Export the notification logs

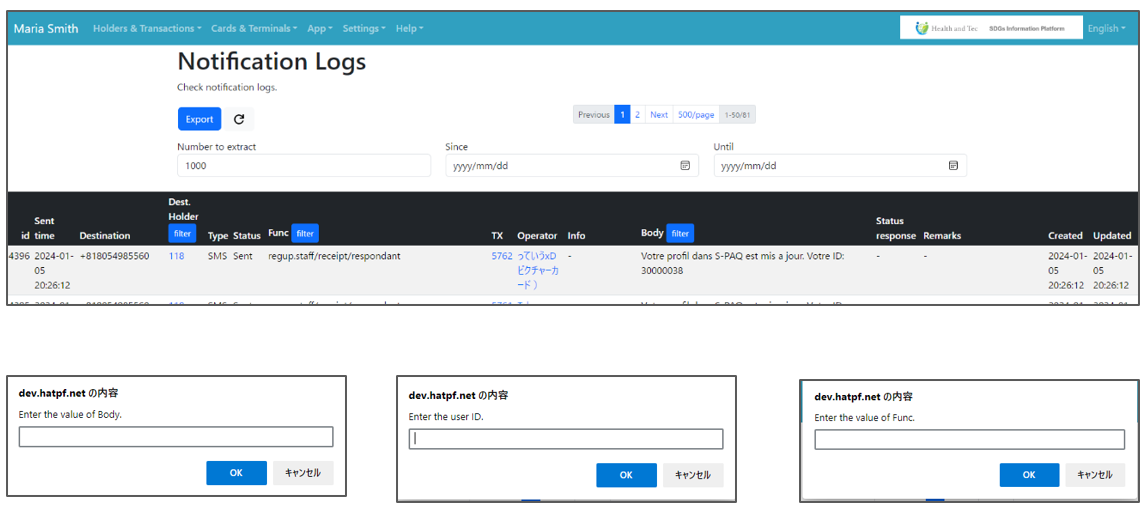(199, 119)
